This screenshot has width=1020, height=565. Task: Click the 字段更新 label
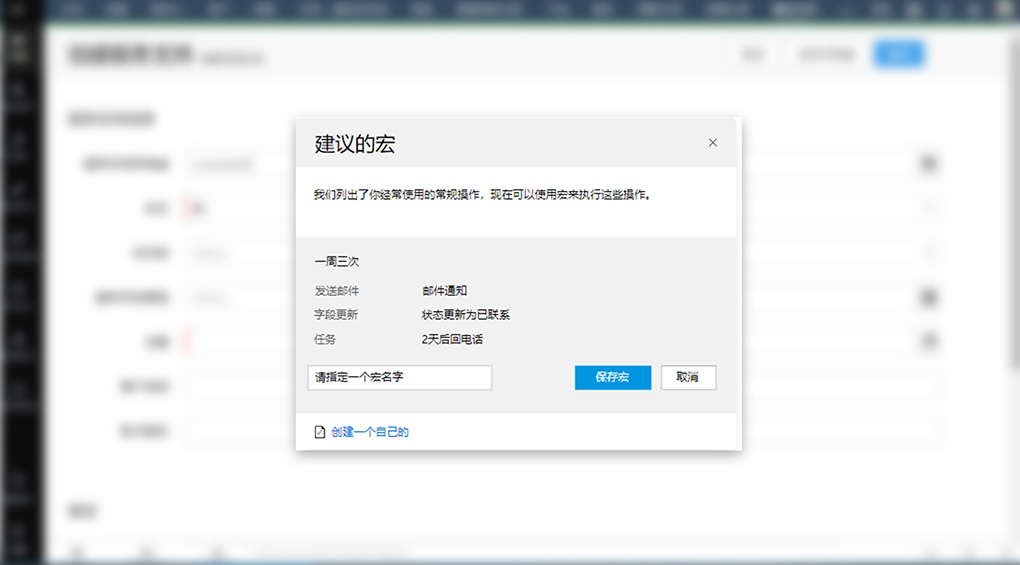[x=336, y=315]
